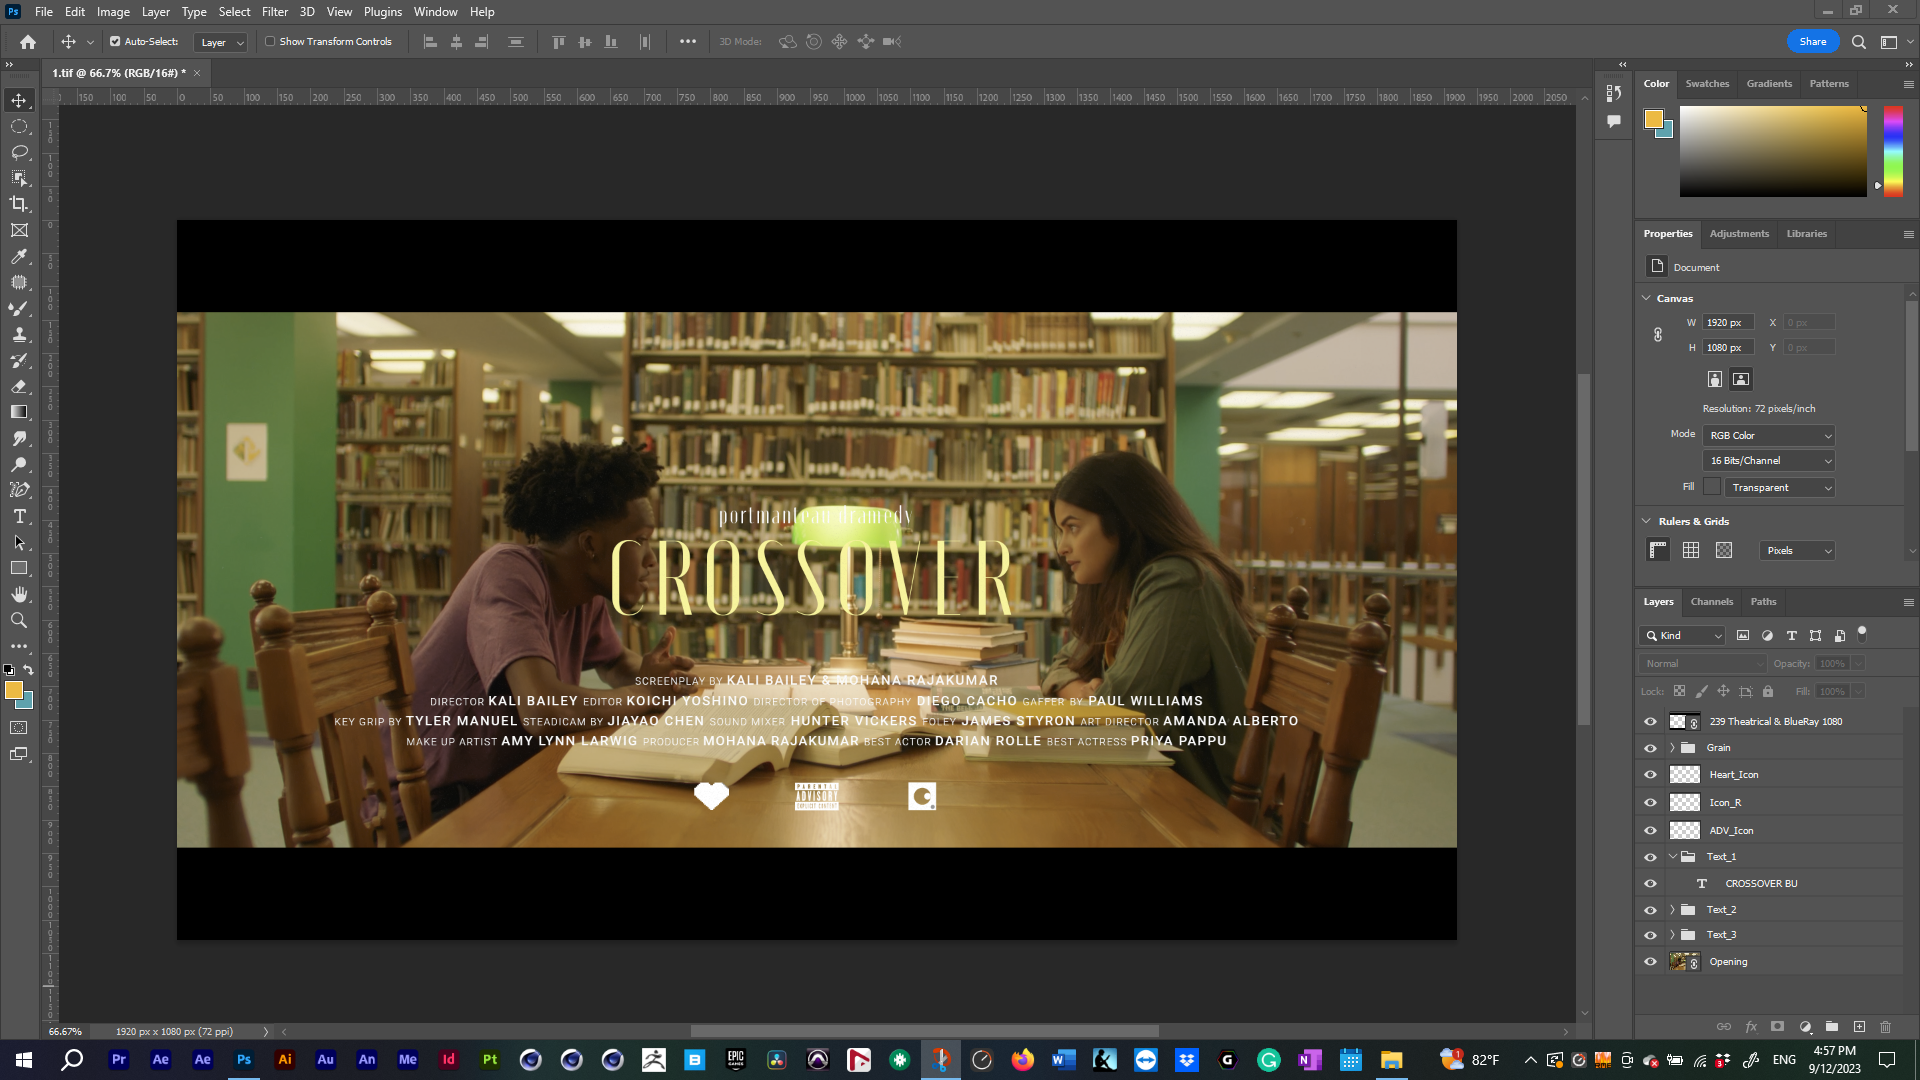Open the RGB Color mode dropdown

click(x=1768, y=436)
